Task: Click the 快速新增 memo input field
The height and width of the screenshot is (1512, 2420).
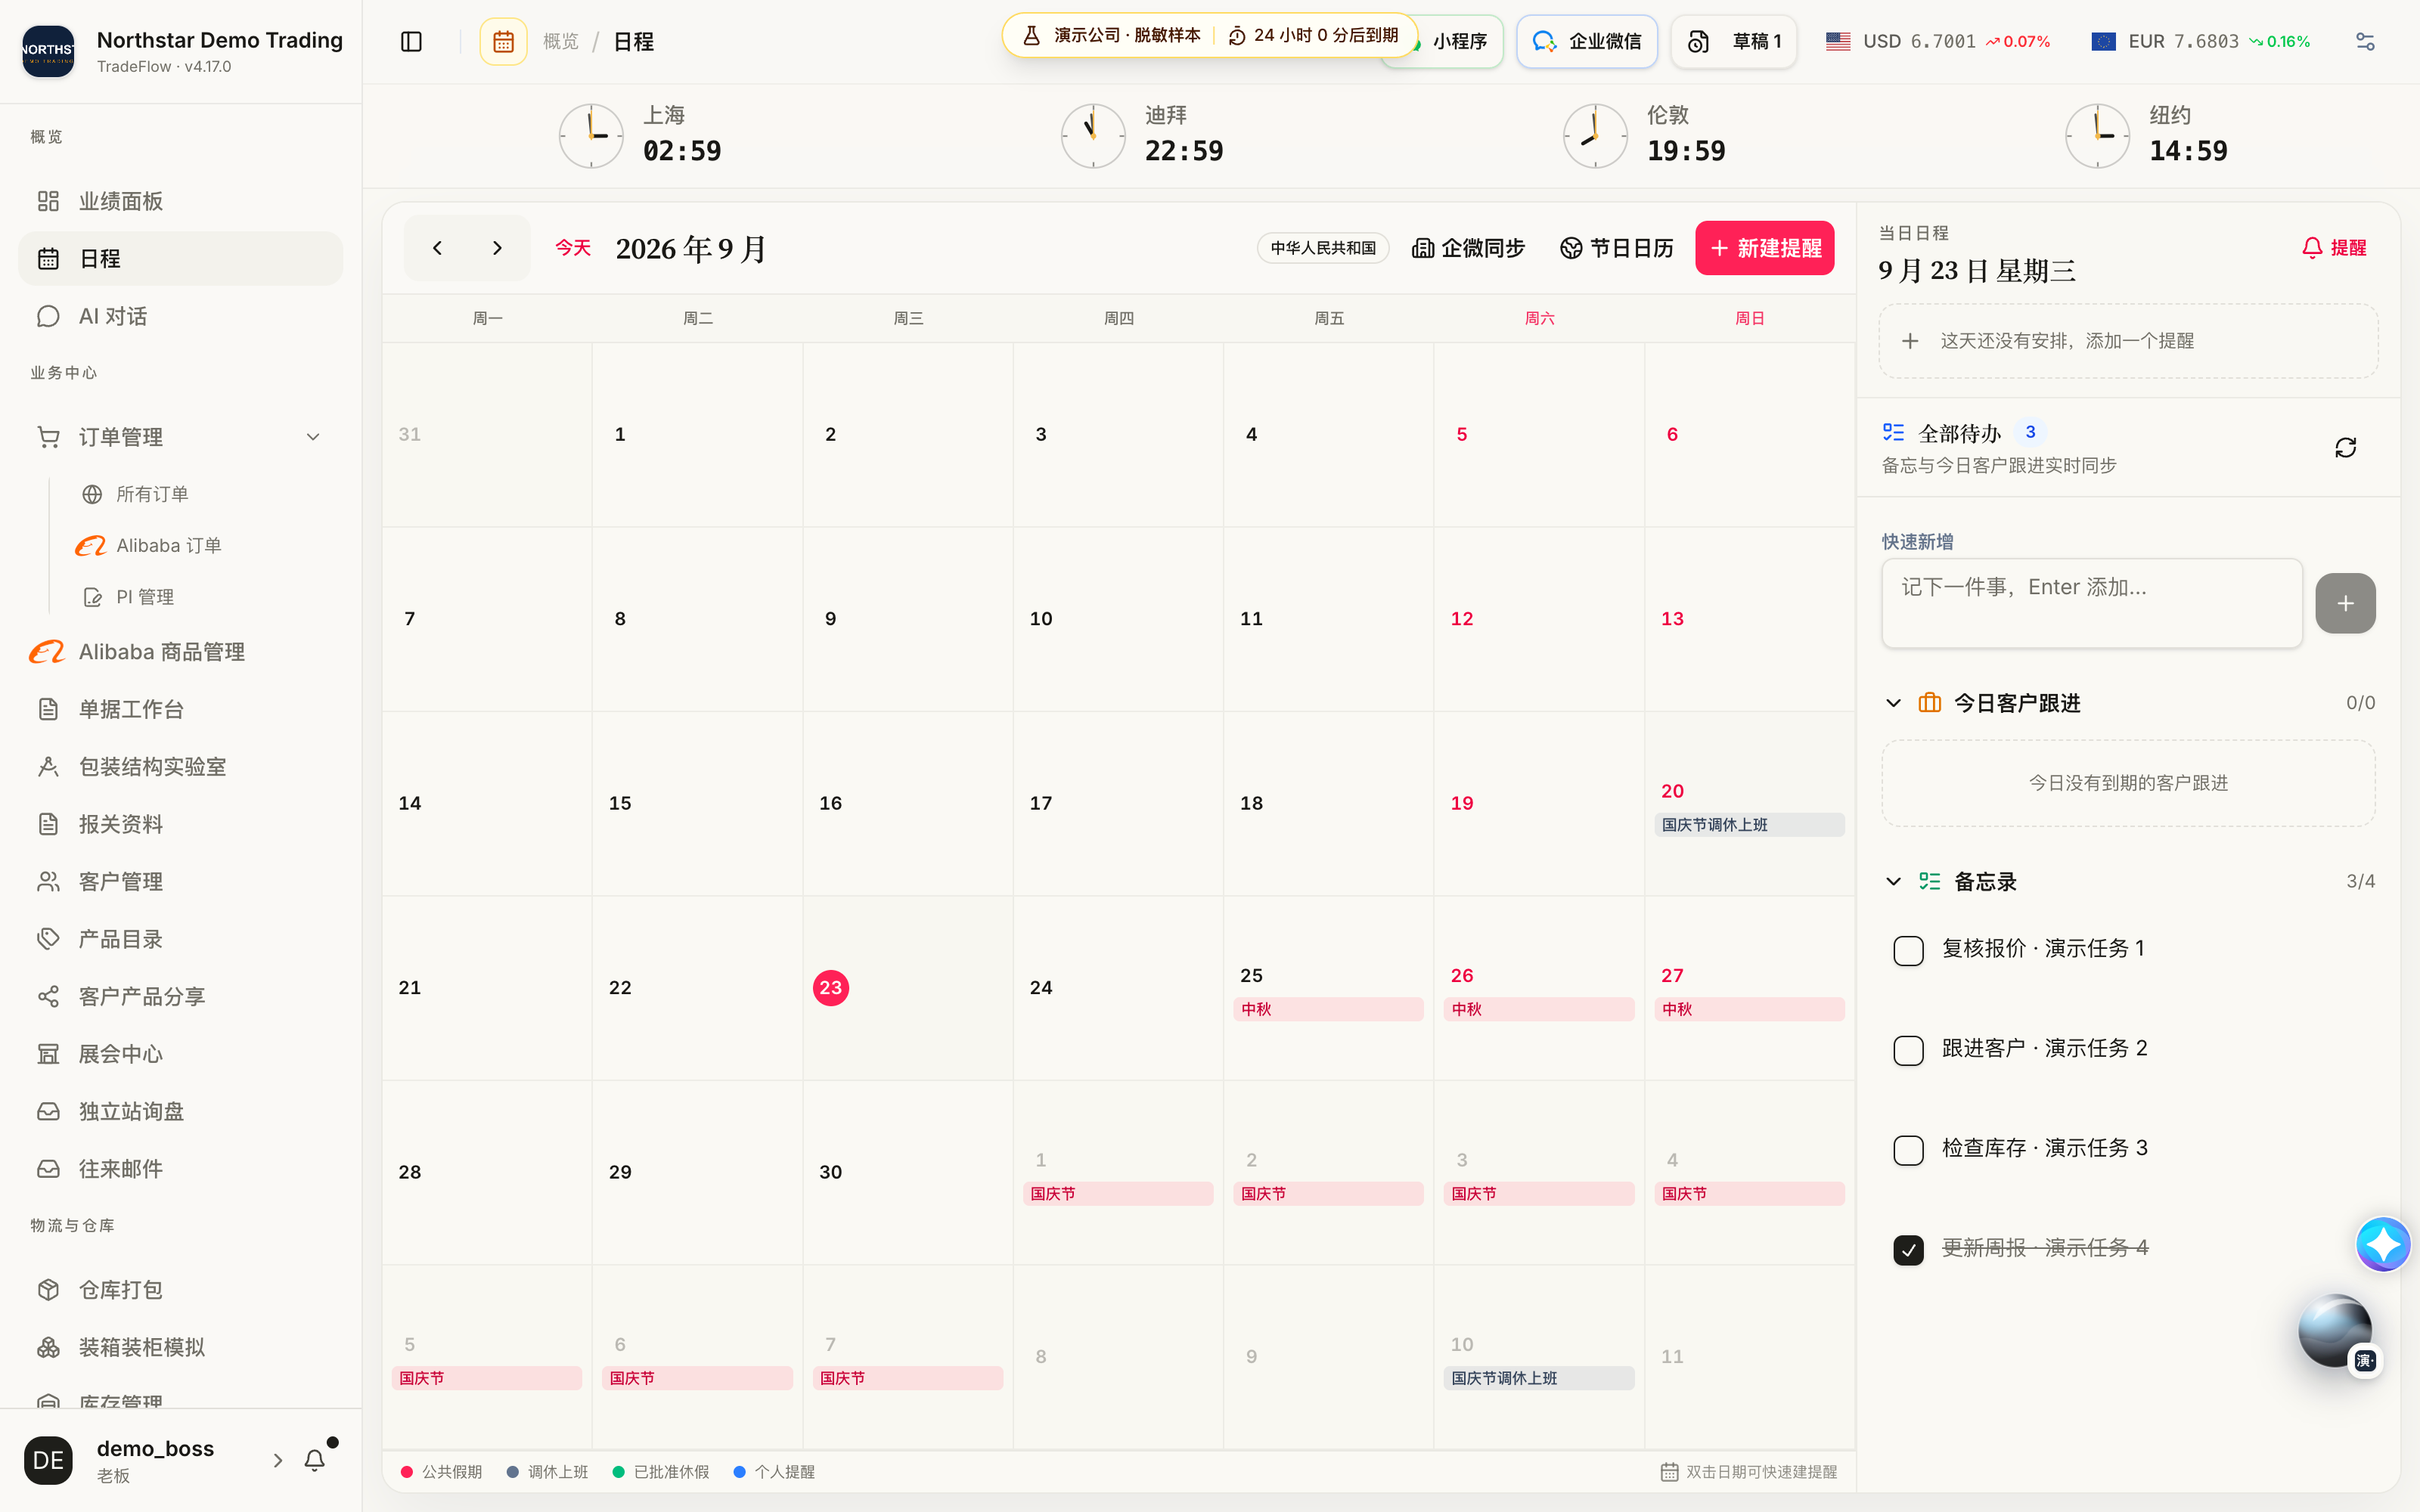Action: tap(2091, 603)
